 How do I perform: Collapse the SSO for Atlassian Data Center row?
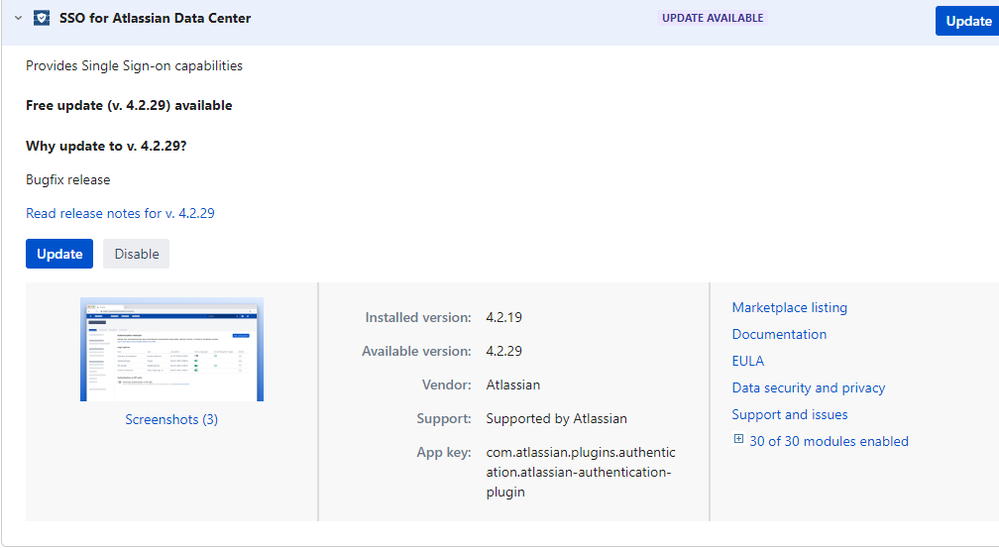[x=18, y=18]
